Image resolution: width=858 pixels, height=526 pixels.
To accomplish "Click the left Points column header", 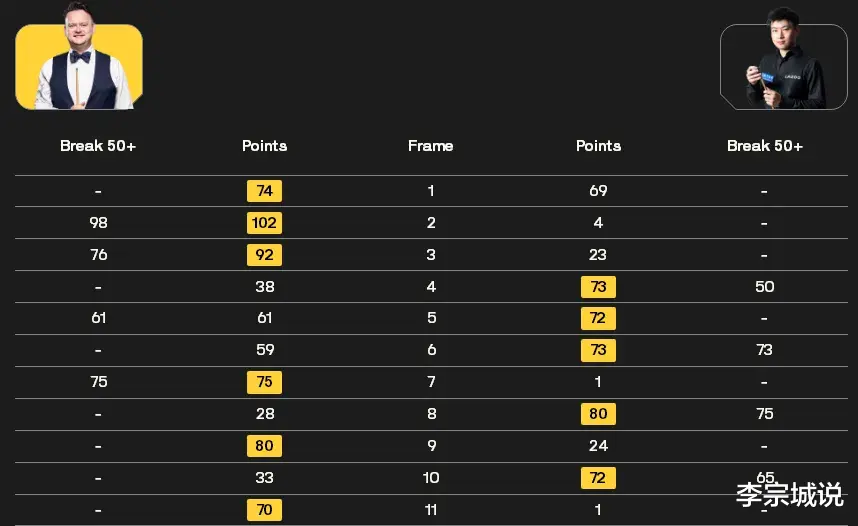I will pyautogui.click(x=264, y=146).
